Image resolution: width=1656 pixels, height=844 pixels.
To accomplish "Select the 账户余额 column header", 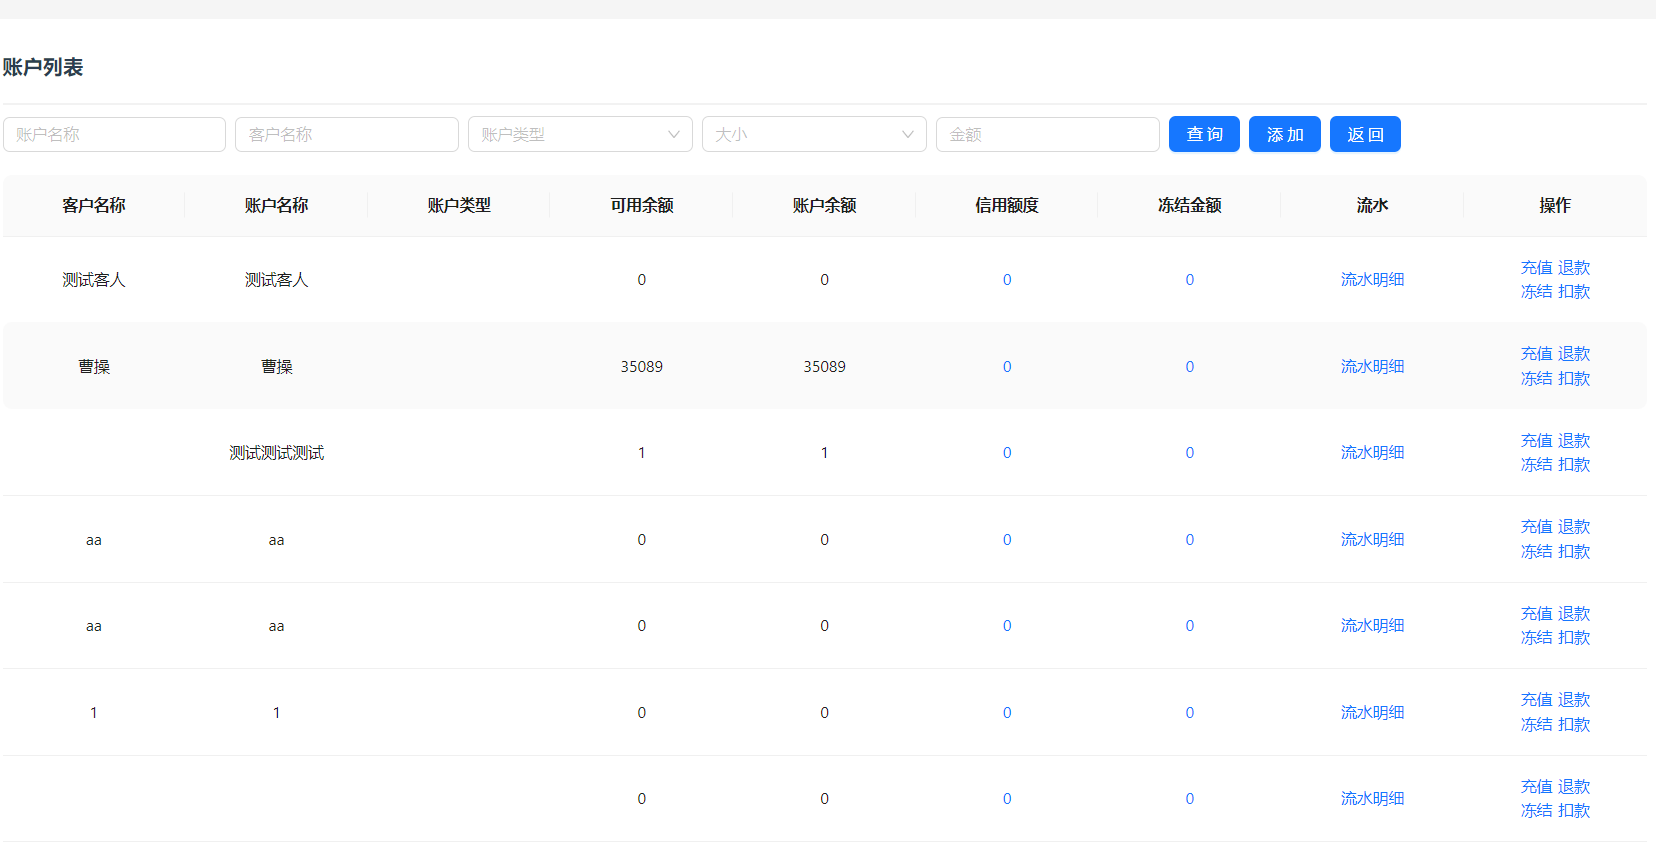I will (x=825, y=205).
